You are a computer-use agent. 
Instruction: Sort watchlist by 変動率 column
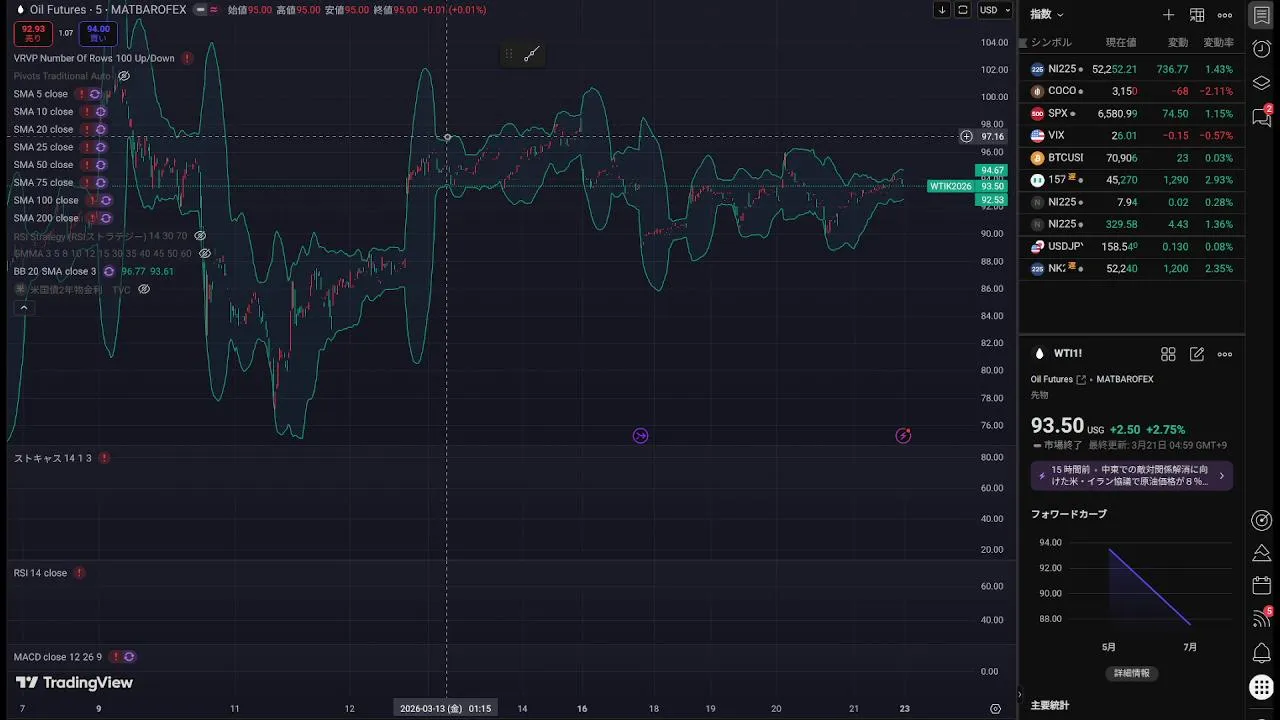1218,43
